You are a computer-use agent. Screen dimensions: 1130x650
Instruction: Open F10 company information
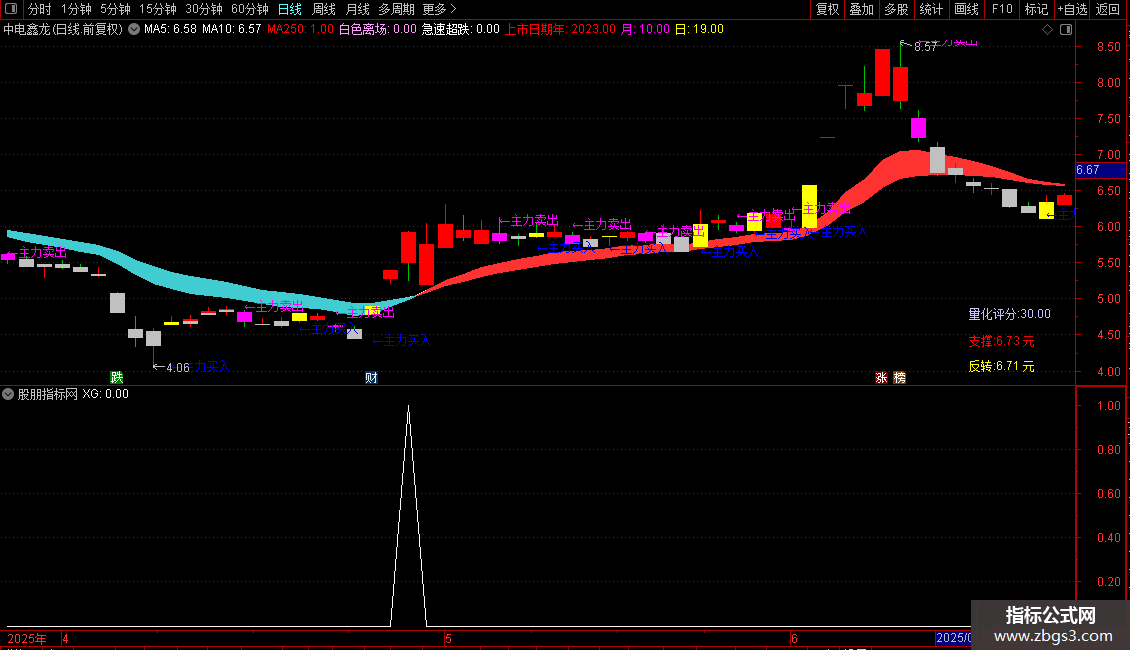[x=1002, y=9]
